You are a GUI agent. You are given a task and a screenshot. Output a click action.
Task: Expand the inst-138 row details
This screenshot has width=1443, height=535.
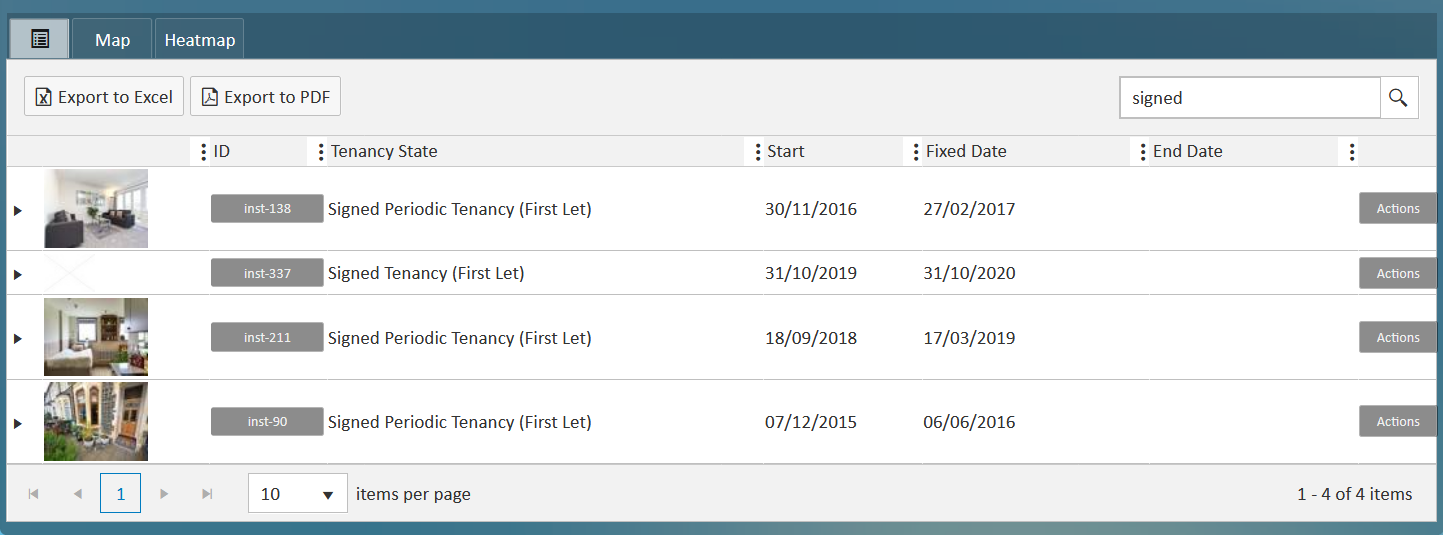click(18, 210)
